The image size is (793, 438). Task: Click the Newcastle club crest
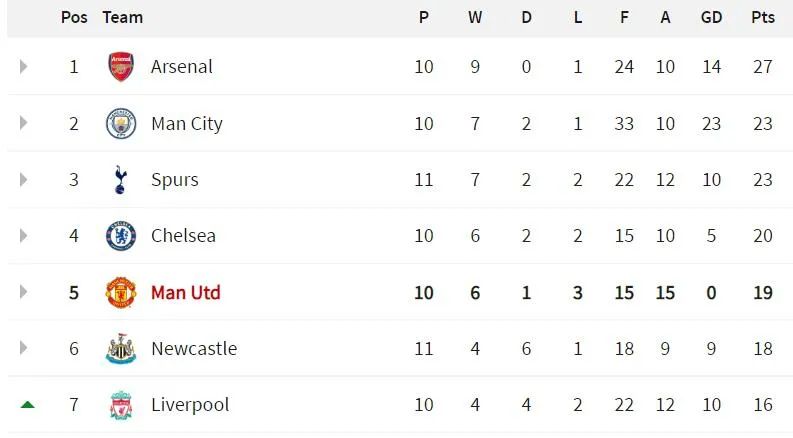coord(121,348)
